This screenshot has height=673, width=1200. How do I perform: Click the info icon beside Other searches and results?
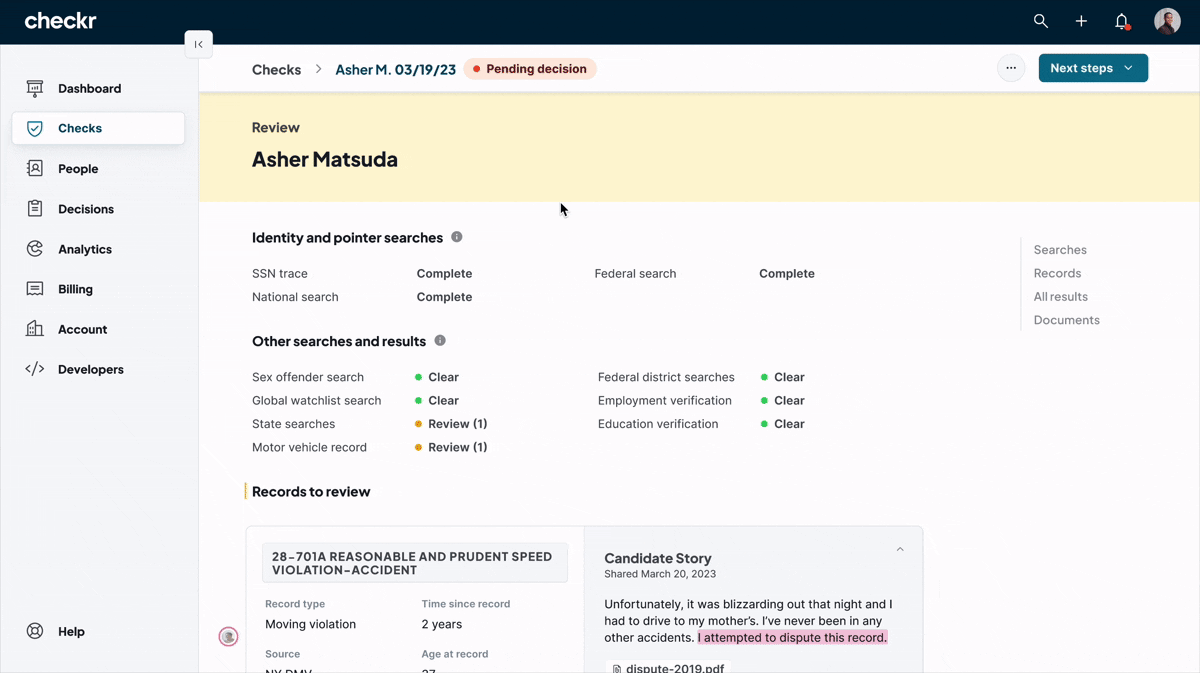point(440,341)
